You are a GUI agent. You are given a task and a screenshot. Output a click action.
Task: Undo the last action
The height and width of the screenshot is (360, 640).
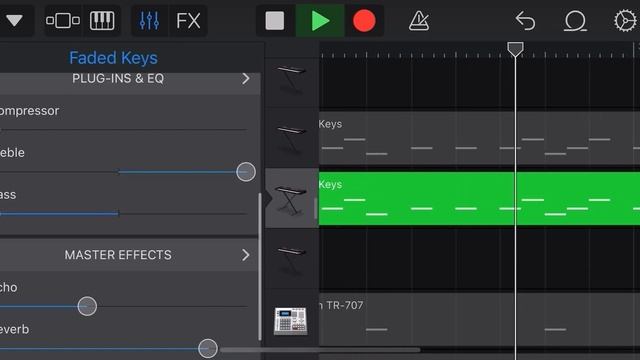(x=525, y=20)
